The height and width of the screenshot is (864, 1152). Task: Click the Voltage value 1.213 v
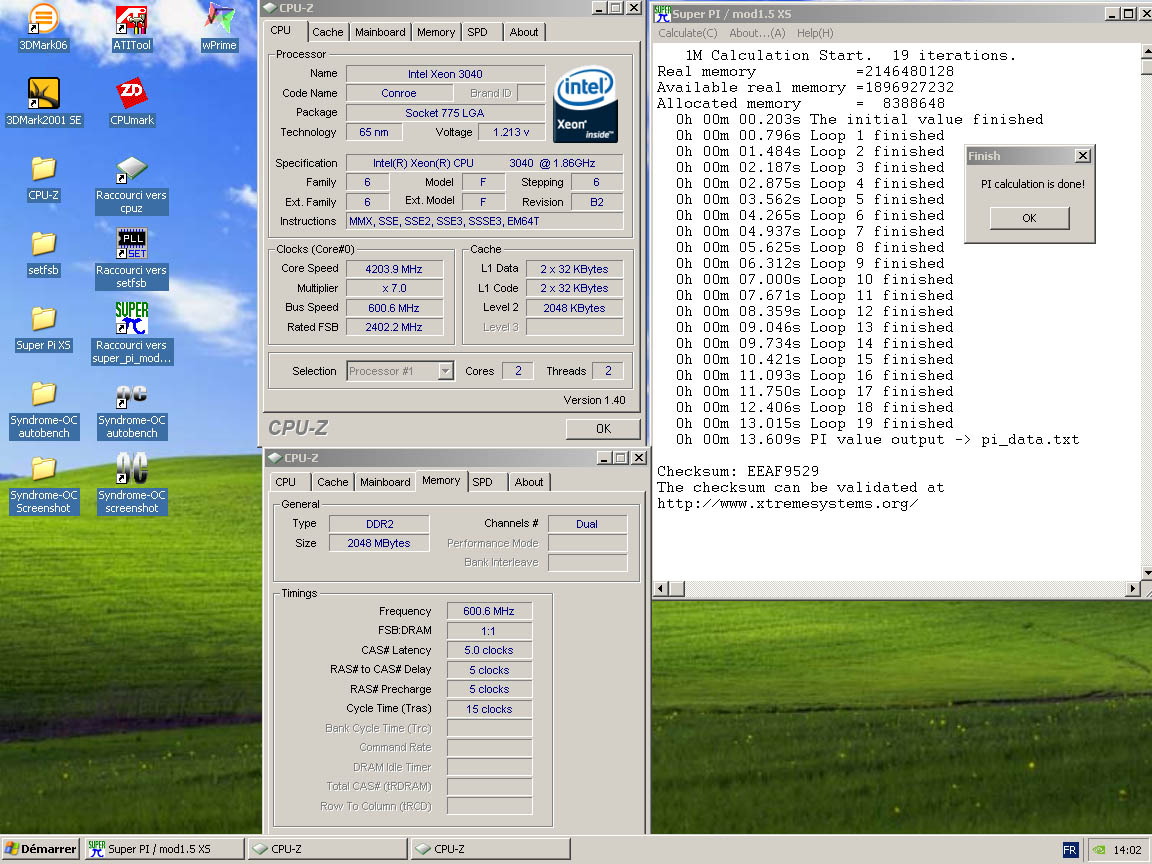[x=511, y=132]
